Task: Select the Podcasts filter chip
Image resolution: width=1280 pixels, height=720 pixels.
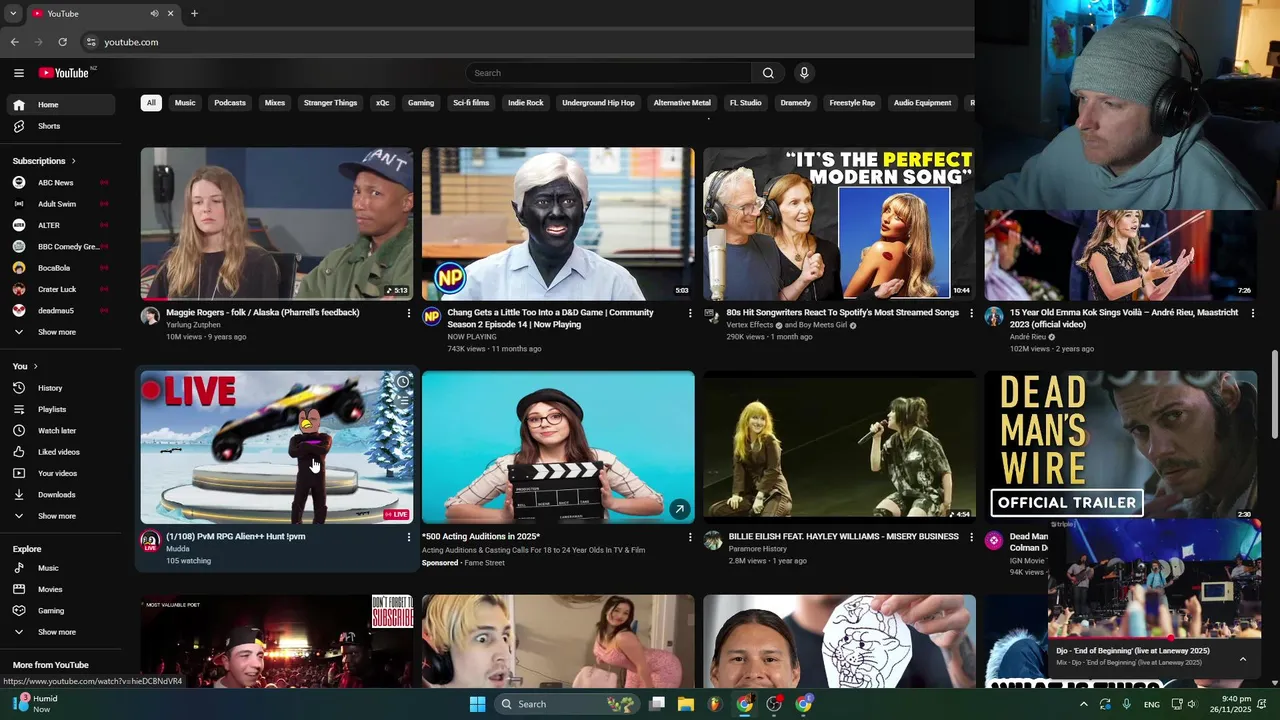Action: (230, 103)
